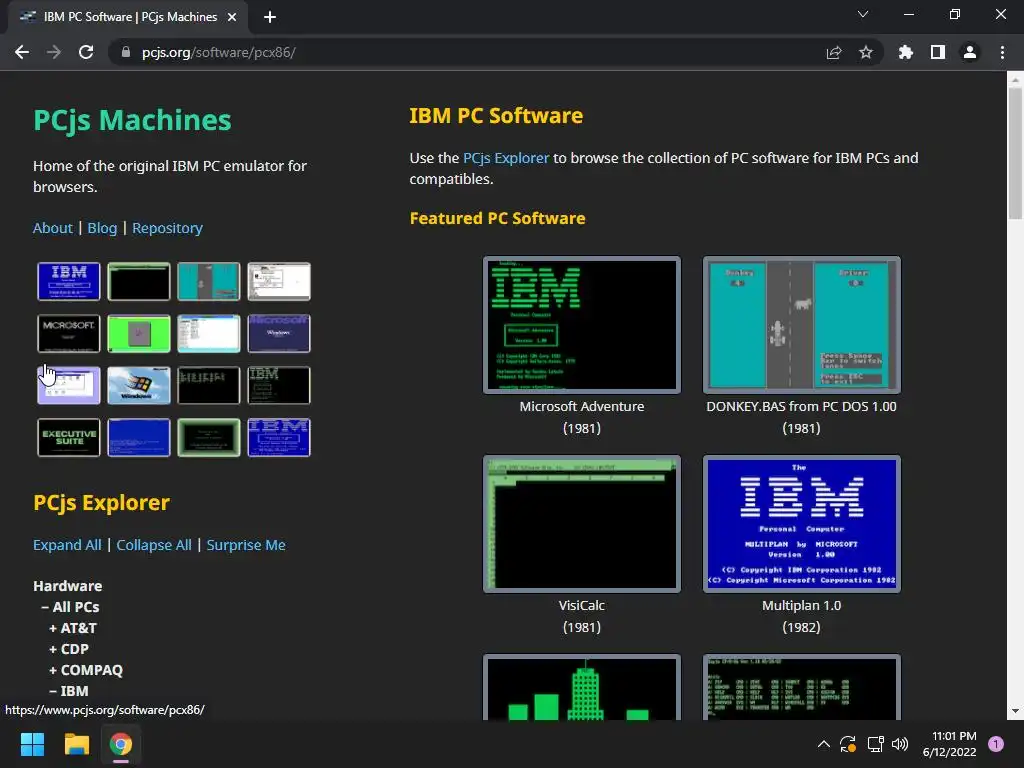Open File Explorer from the taskbar

point(76,744)
